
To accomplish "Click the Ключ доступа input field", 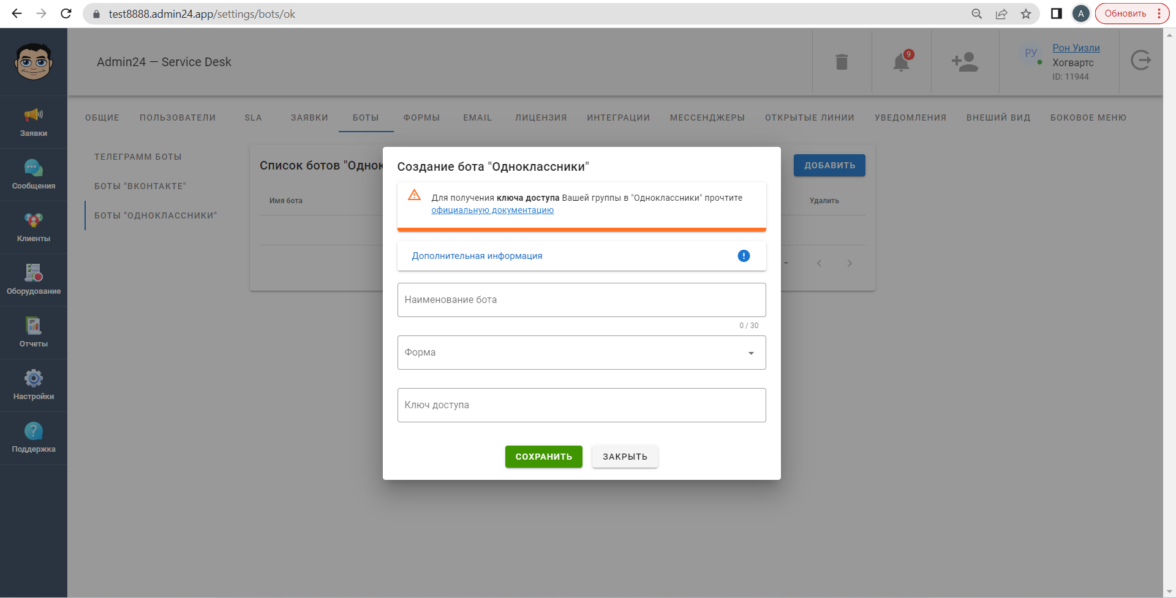I will pos(581,405).
